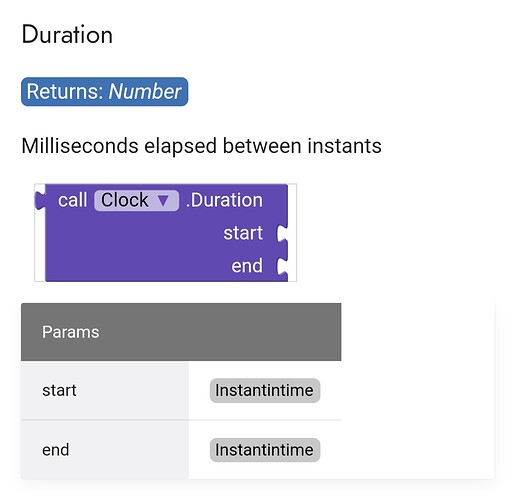This screenshot has height=500, width=515.
Task: Click the word Number in returns badge
Action: coord(145,92)
